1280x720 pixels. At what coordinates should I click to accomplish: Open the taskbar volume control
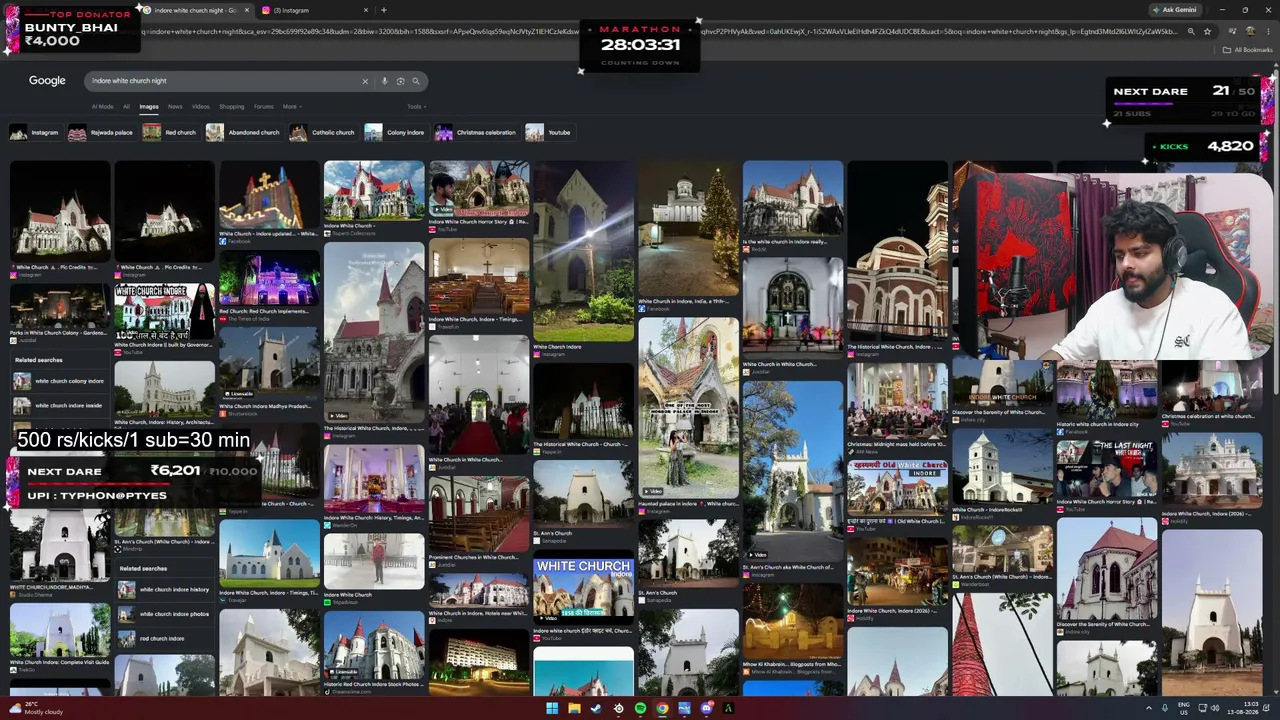(1215, 708)
